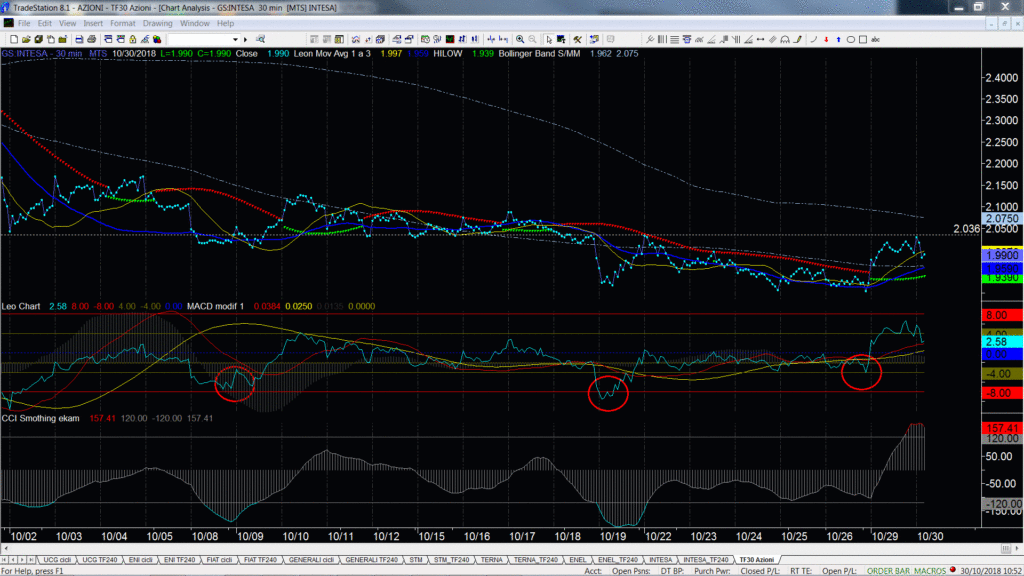Viewport: 1024px width, 576px height.
Task: Select the pointer arrow tool
Action: tap(549, 39)
